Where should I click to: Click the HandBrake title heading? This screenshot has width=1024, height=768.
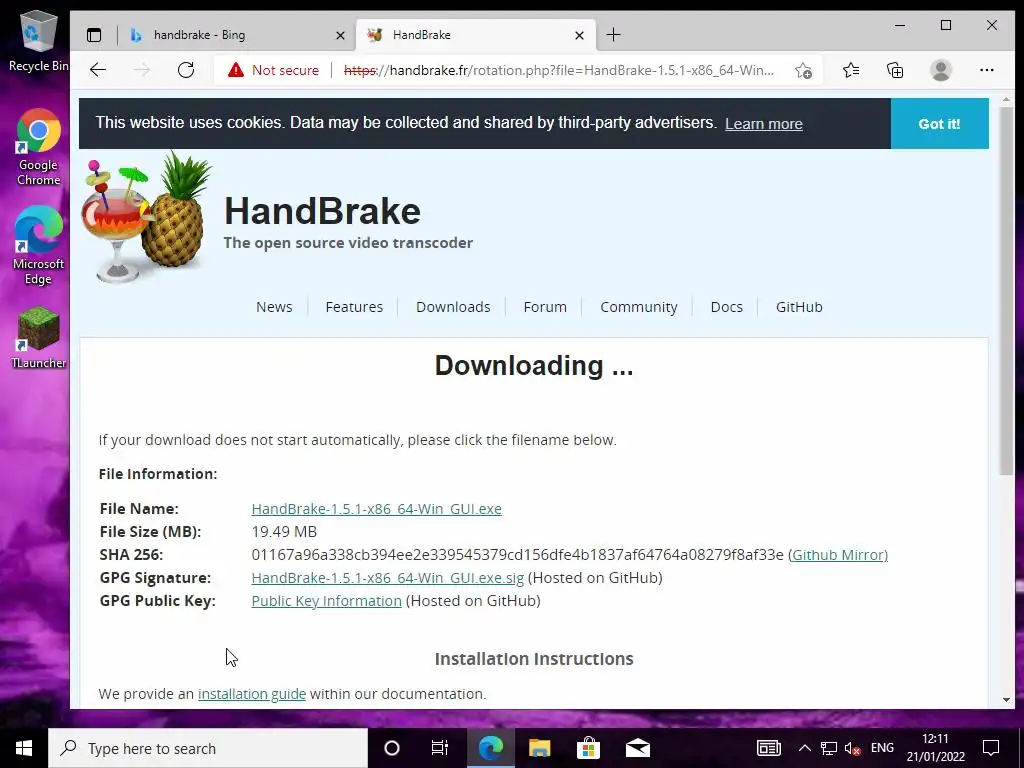coord(322,211)
